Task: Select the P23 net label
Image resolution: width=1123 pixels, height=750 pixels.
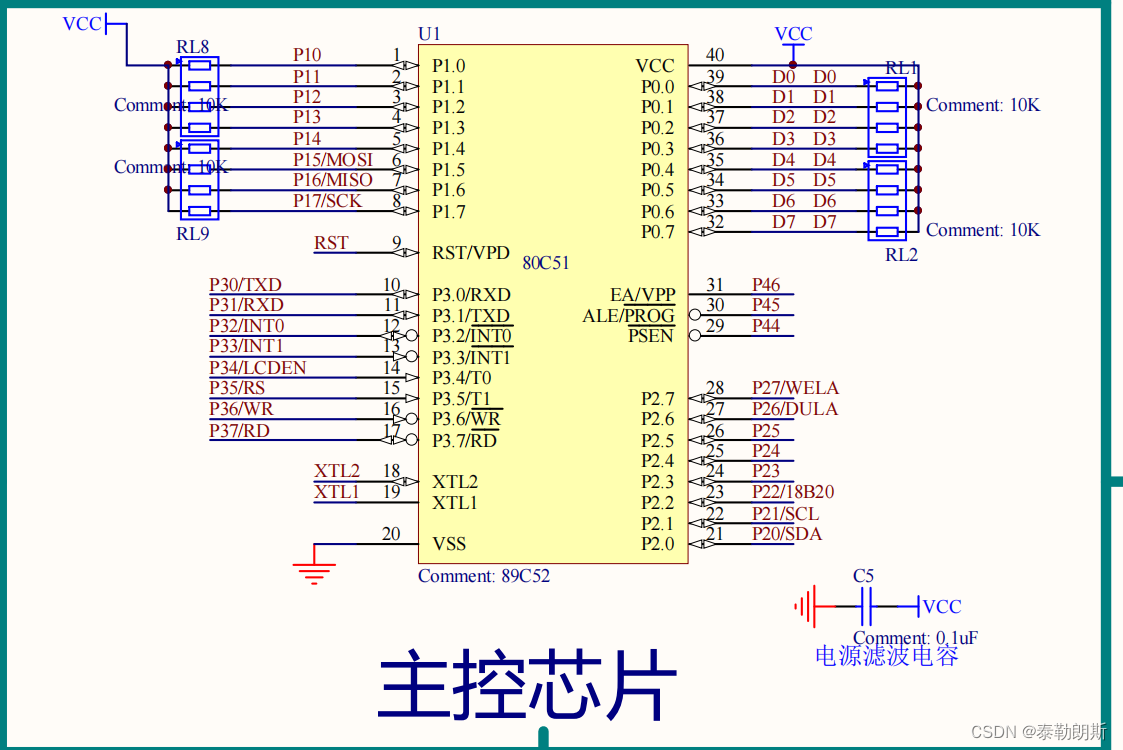Action: tap(766, 471)
